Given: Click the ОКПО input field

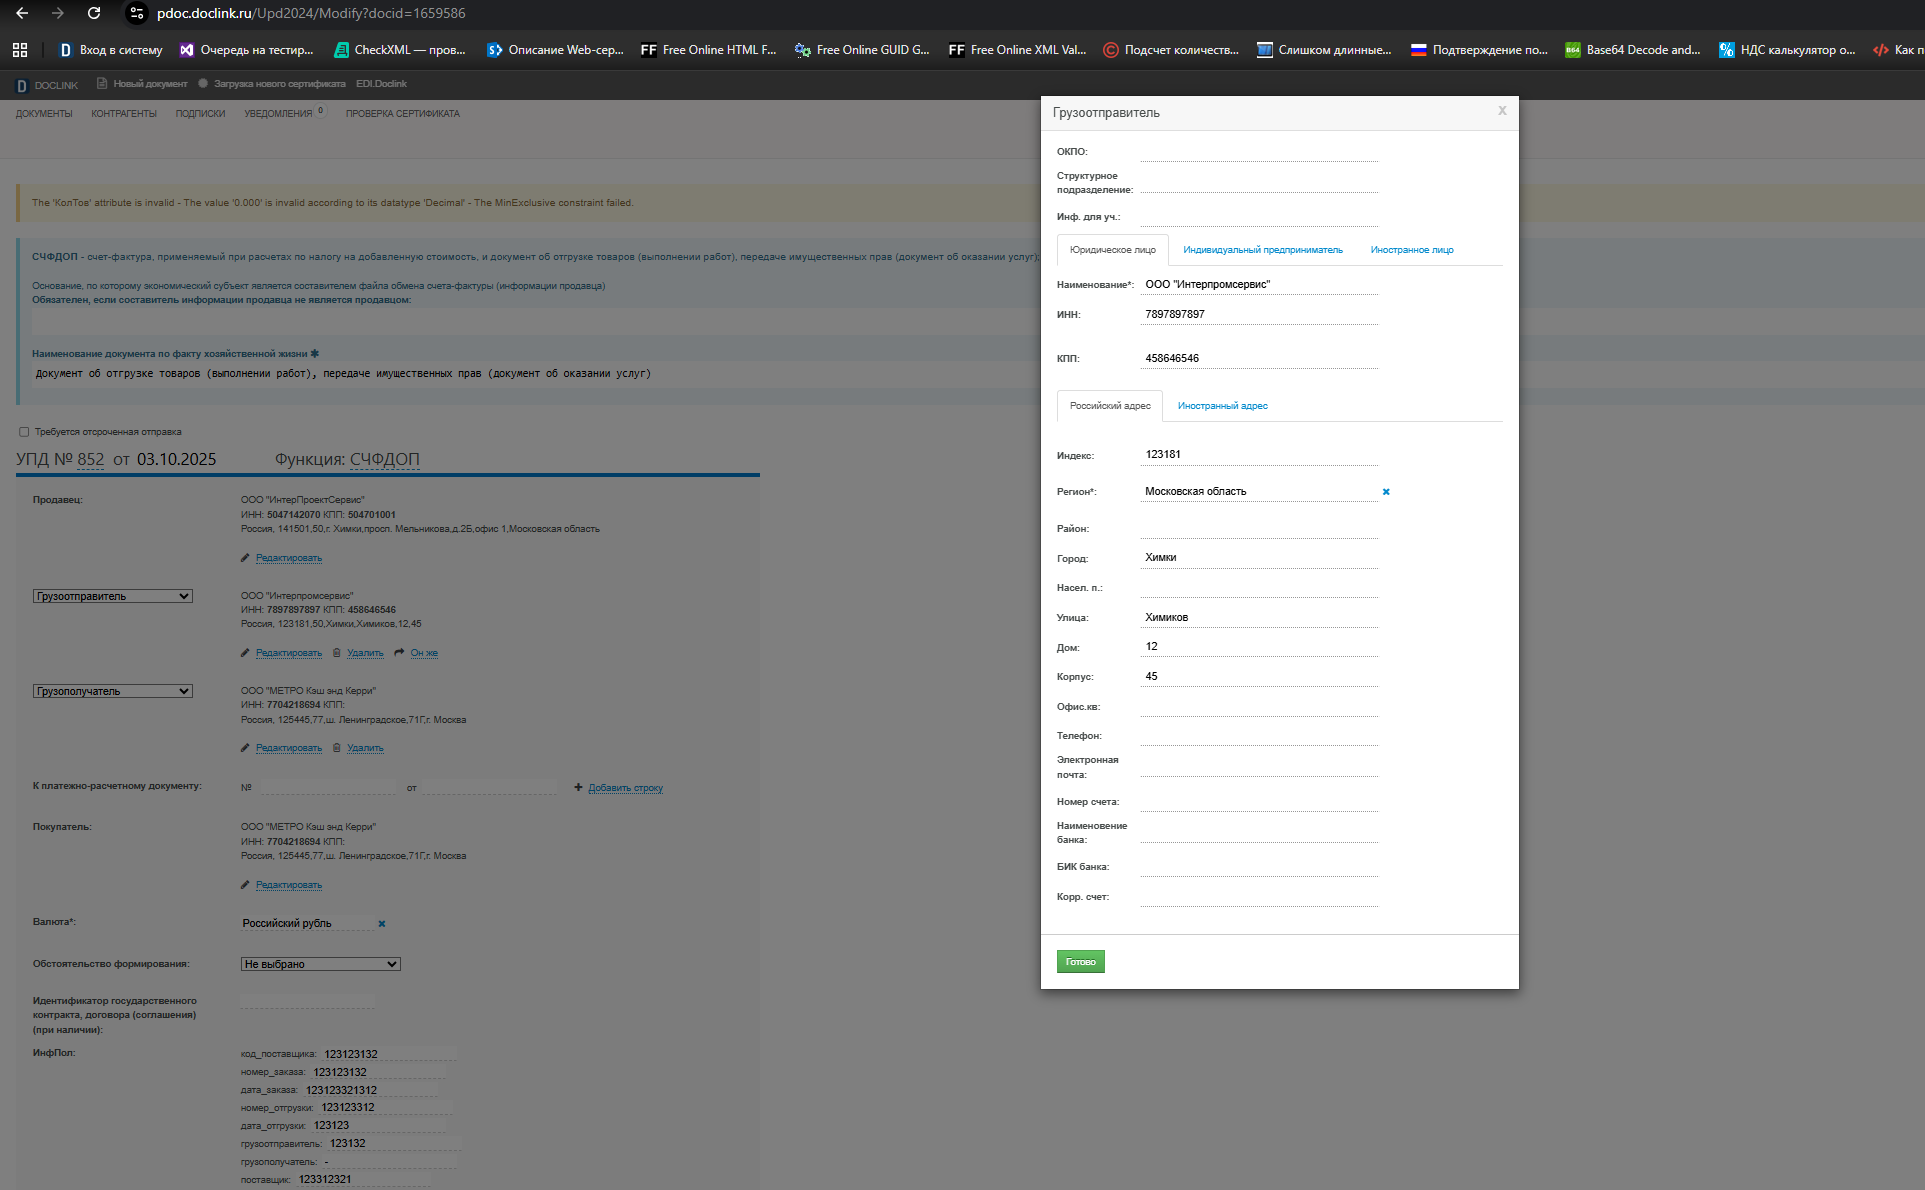Looking at the screenshot, I should coord(1258,151).
